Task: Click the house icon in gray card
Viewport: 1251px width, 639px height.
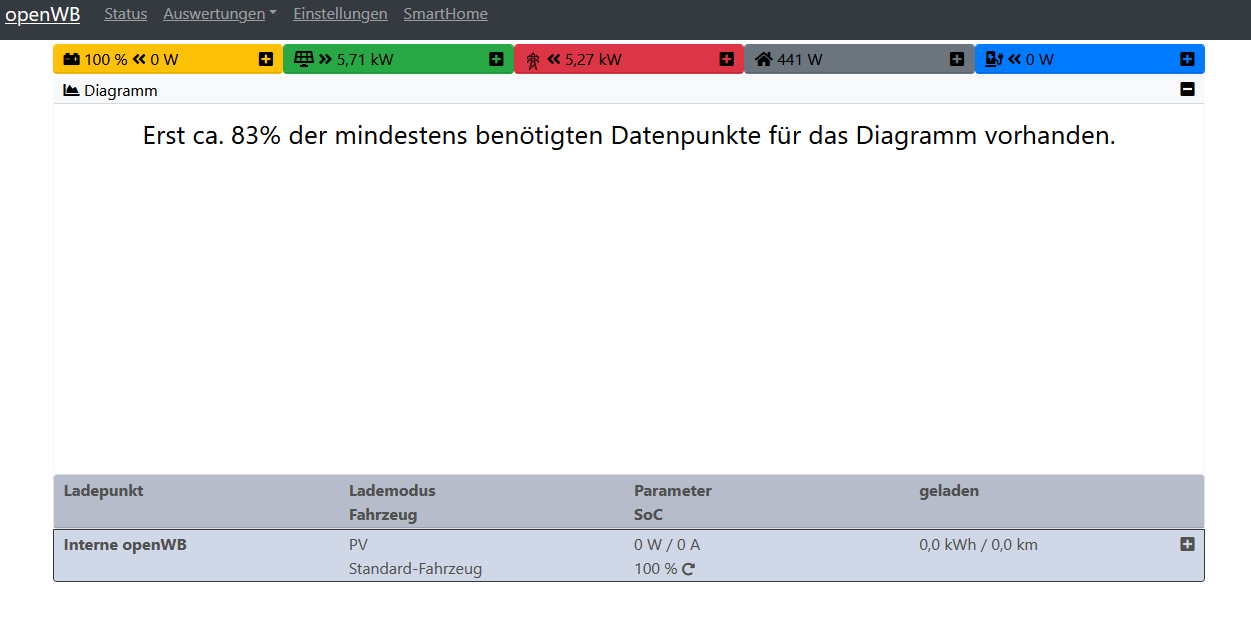Action: (764, 59)
